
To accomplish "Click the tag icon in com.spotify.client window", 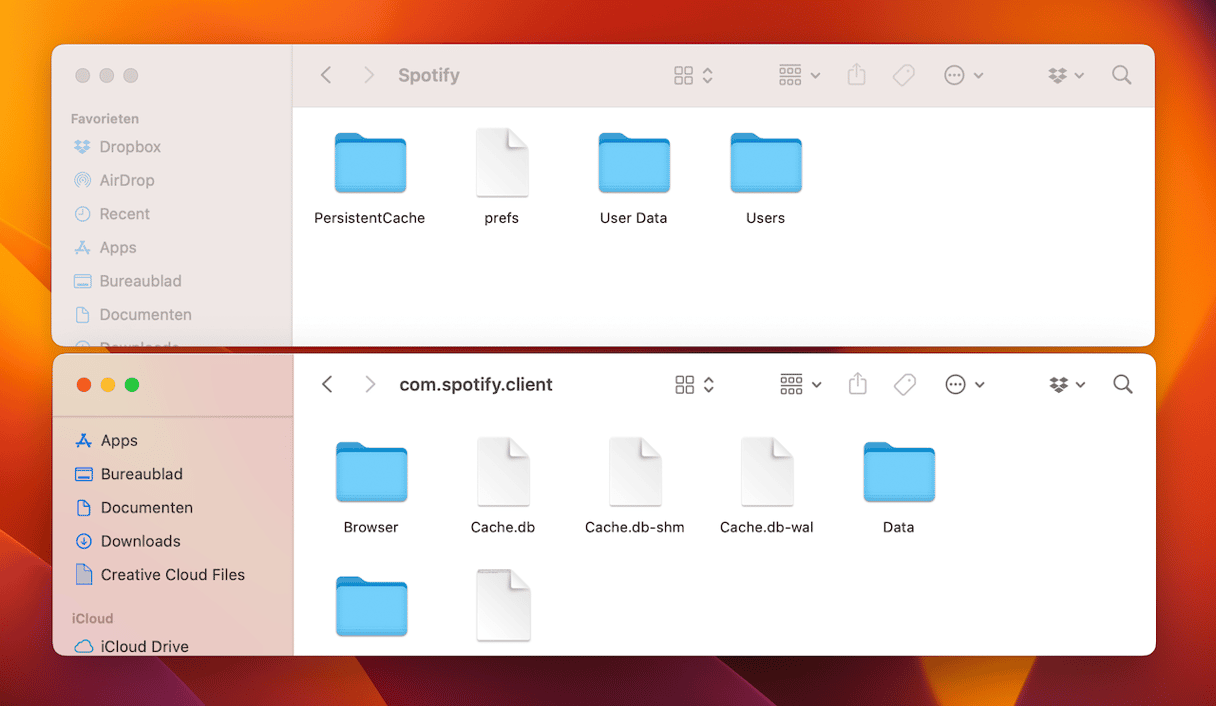I will point(905,385).
